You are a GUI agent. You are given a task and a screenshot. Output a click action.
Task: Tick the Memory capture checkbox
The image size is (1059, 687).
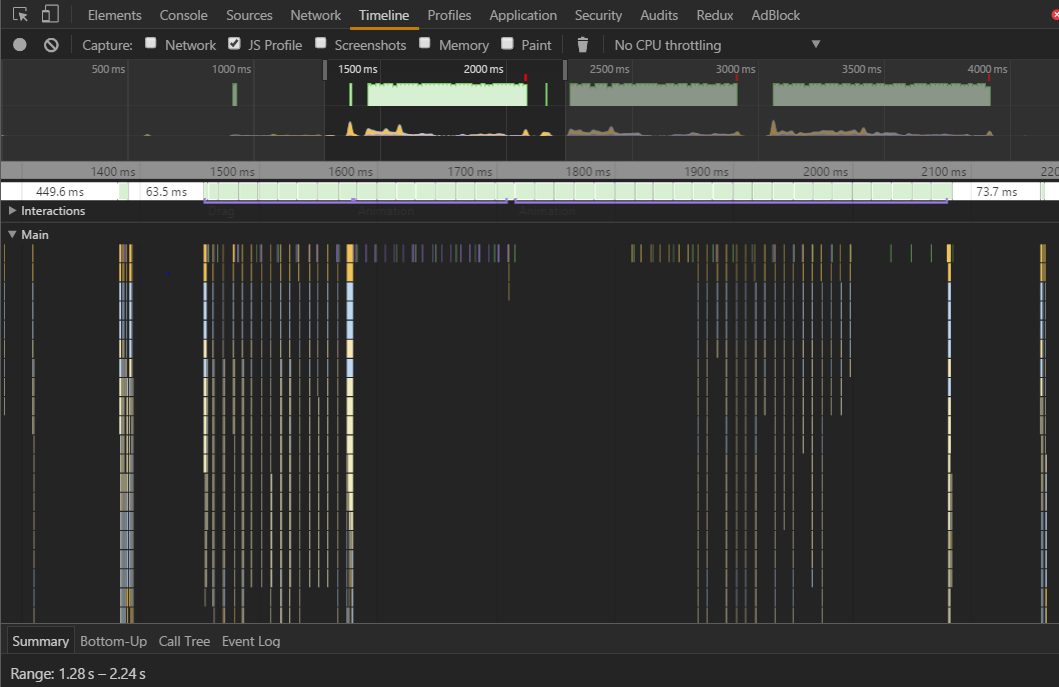point(425,44)
